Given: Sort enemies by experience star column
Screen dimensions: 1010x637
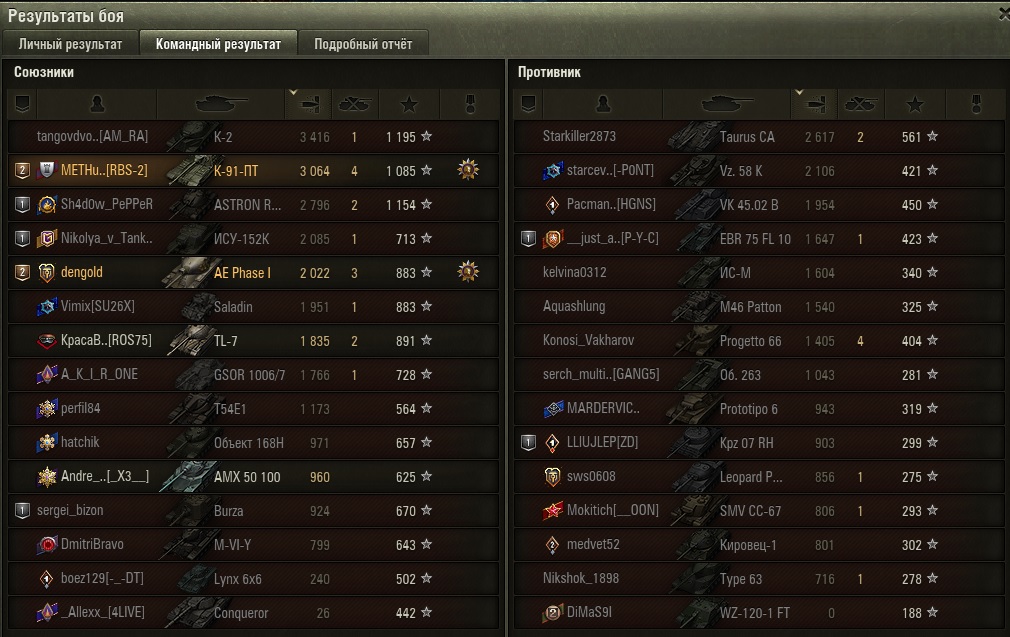Looking at the screenshot, I should (x=915, y=104).
